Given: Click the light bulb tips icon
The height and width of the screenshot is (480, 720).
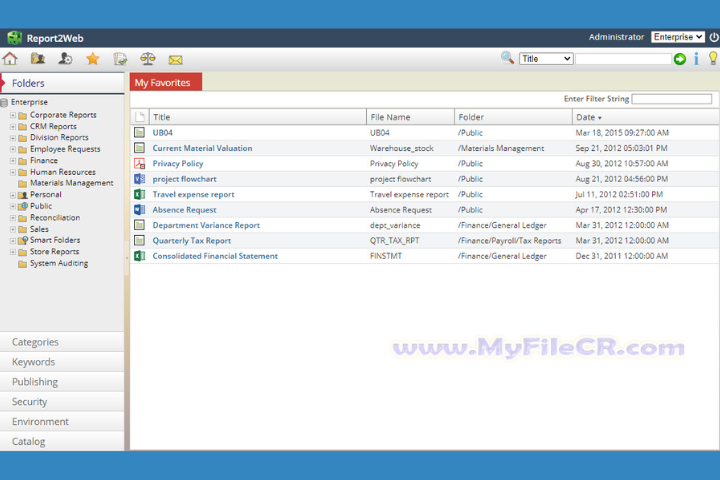Looking at the screenshot, I should pyautogui.click(x=713, y=58).
